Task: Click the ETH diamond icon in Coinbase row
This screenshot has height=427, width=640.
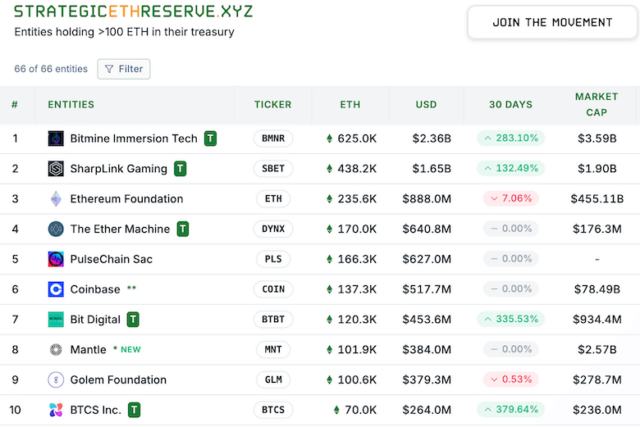Action: tap(329, 289)
